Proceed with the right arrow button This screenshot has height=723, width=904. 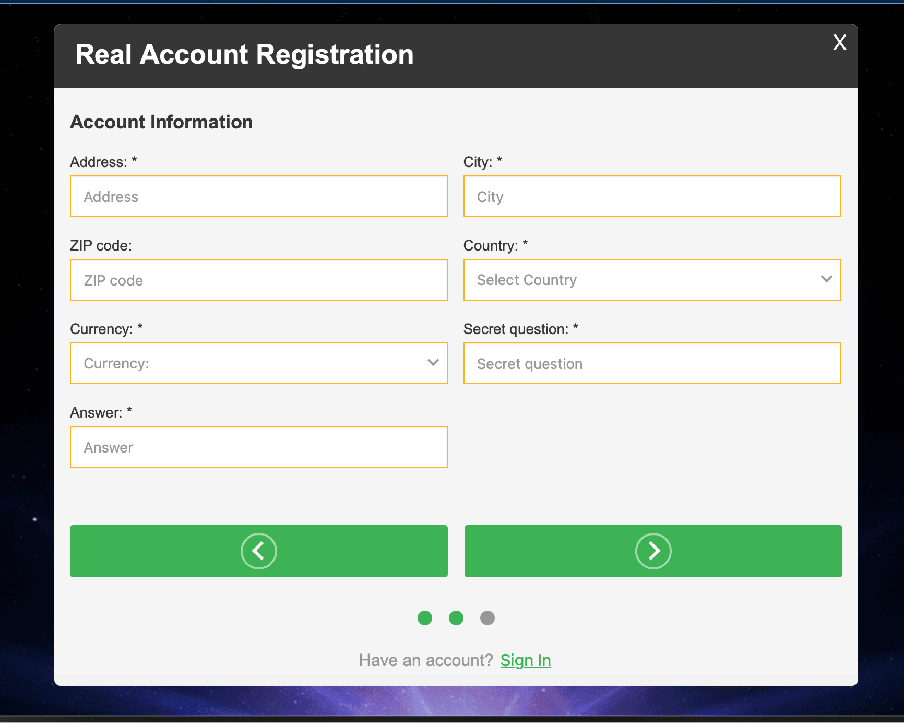pyautogui.click(x=653, y=551)
